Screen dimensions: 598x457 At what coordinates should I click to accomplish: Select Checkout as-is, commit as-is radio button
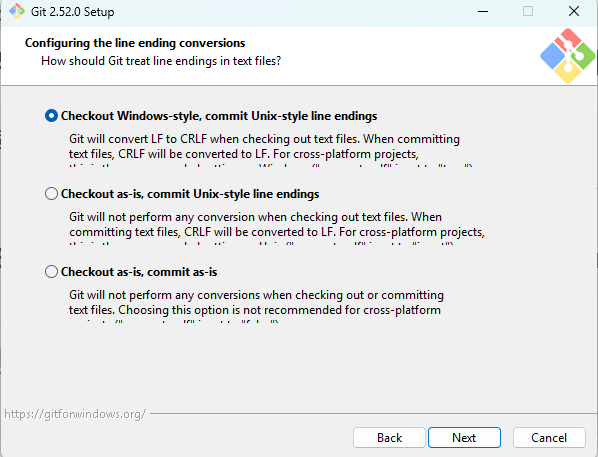51,272
